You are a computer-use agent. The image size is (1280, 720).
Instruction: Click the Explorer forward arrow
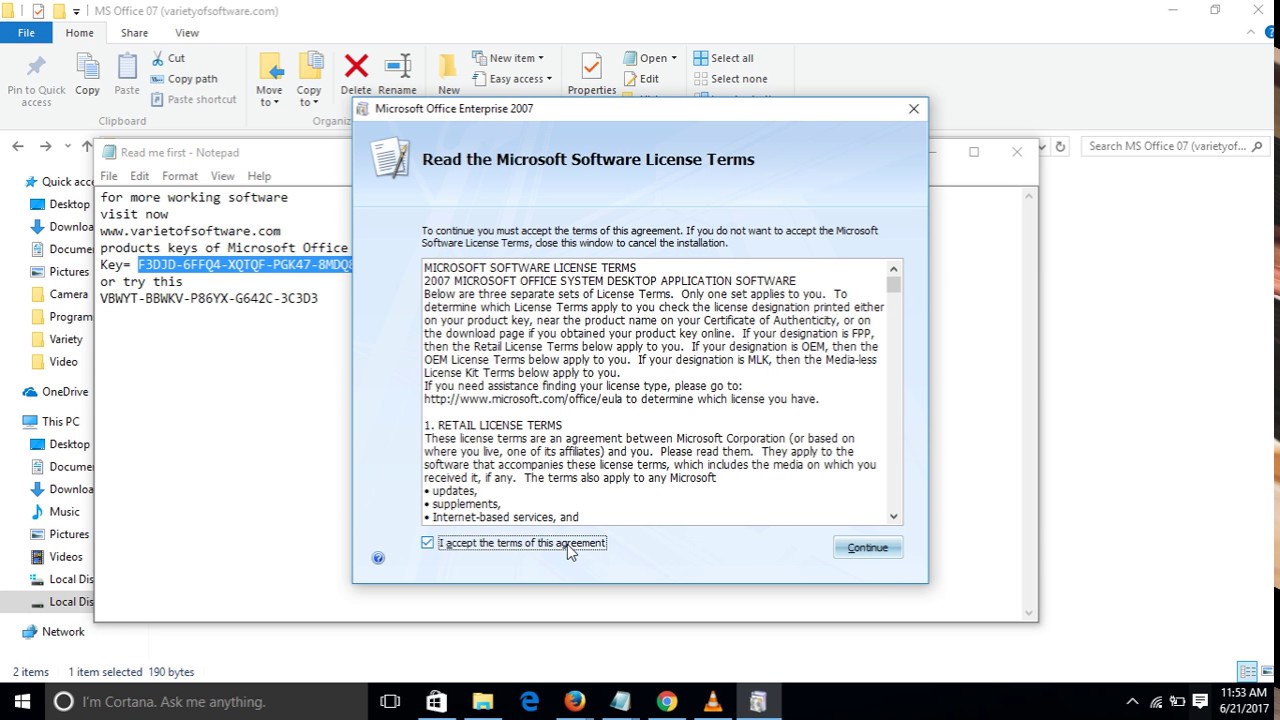tap(45, 146)
